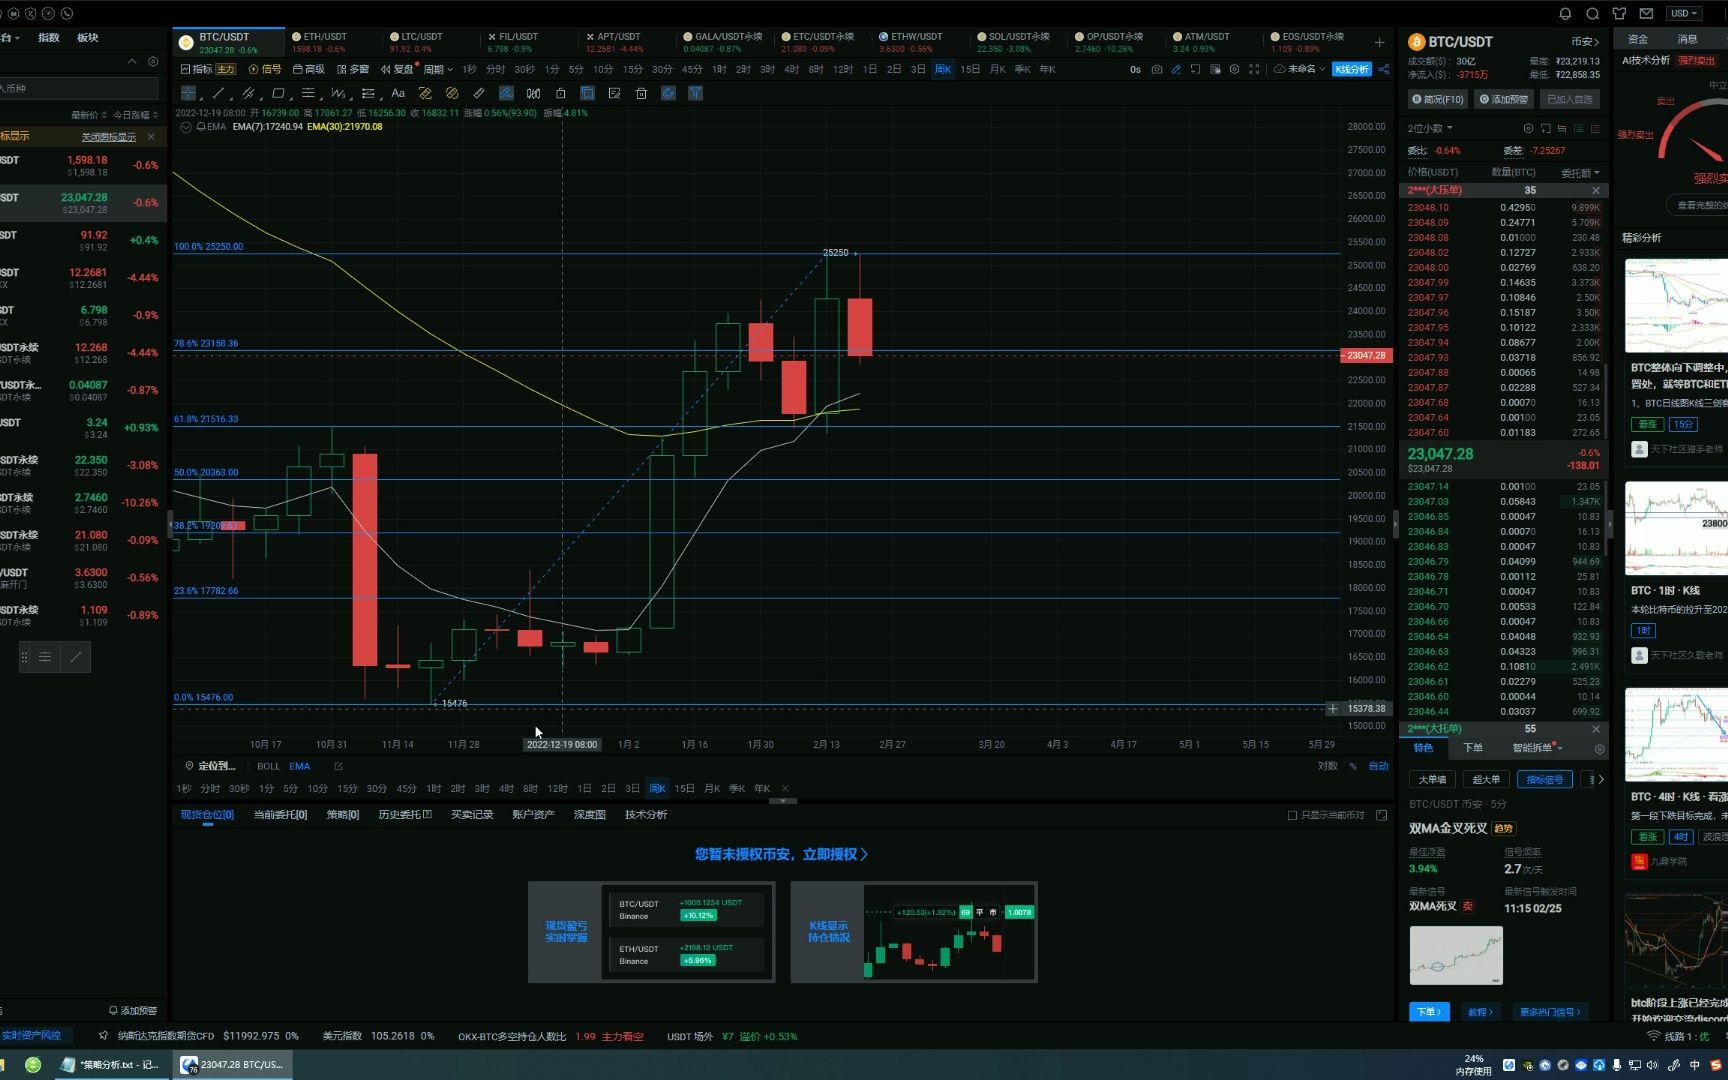Click the indicator edit icon next to EMA

tap(338, 766)
